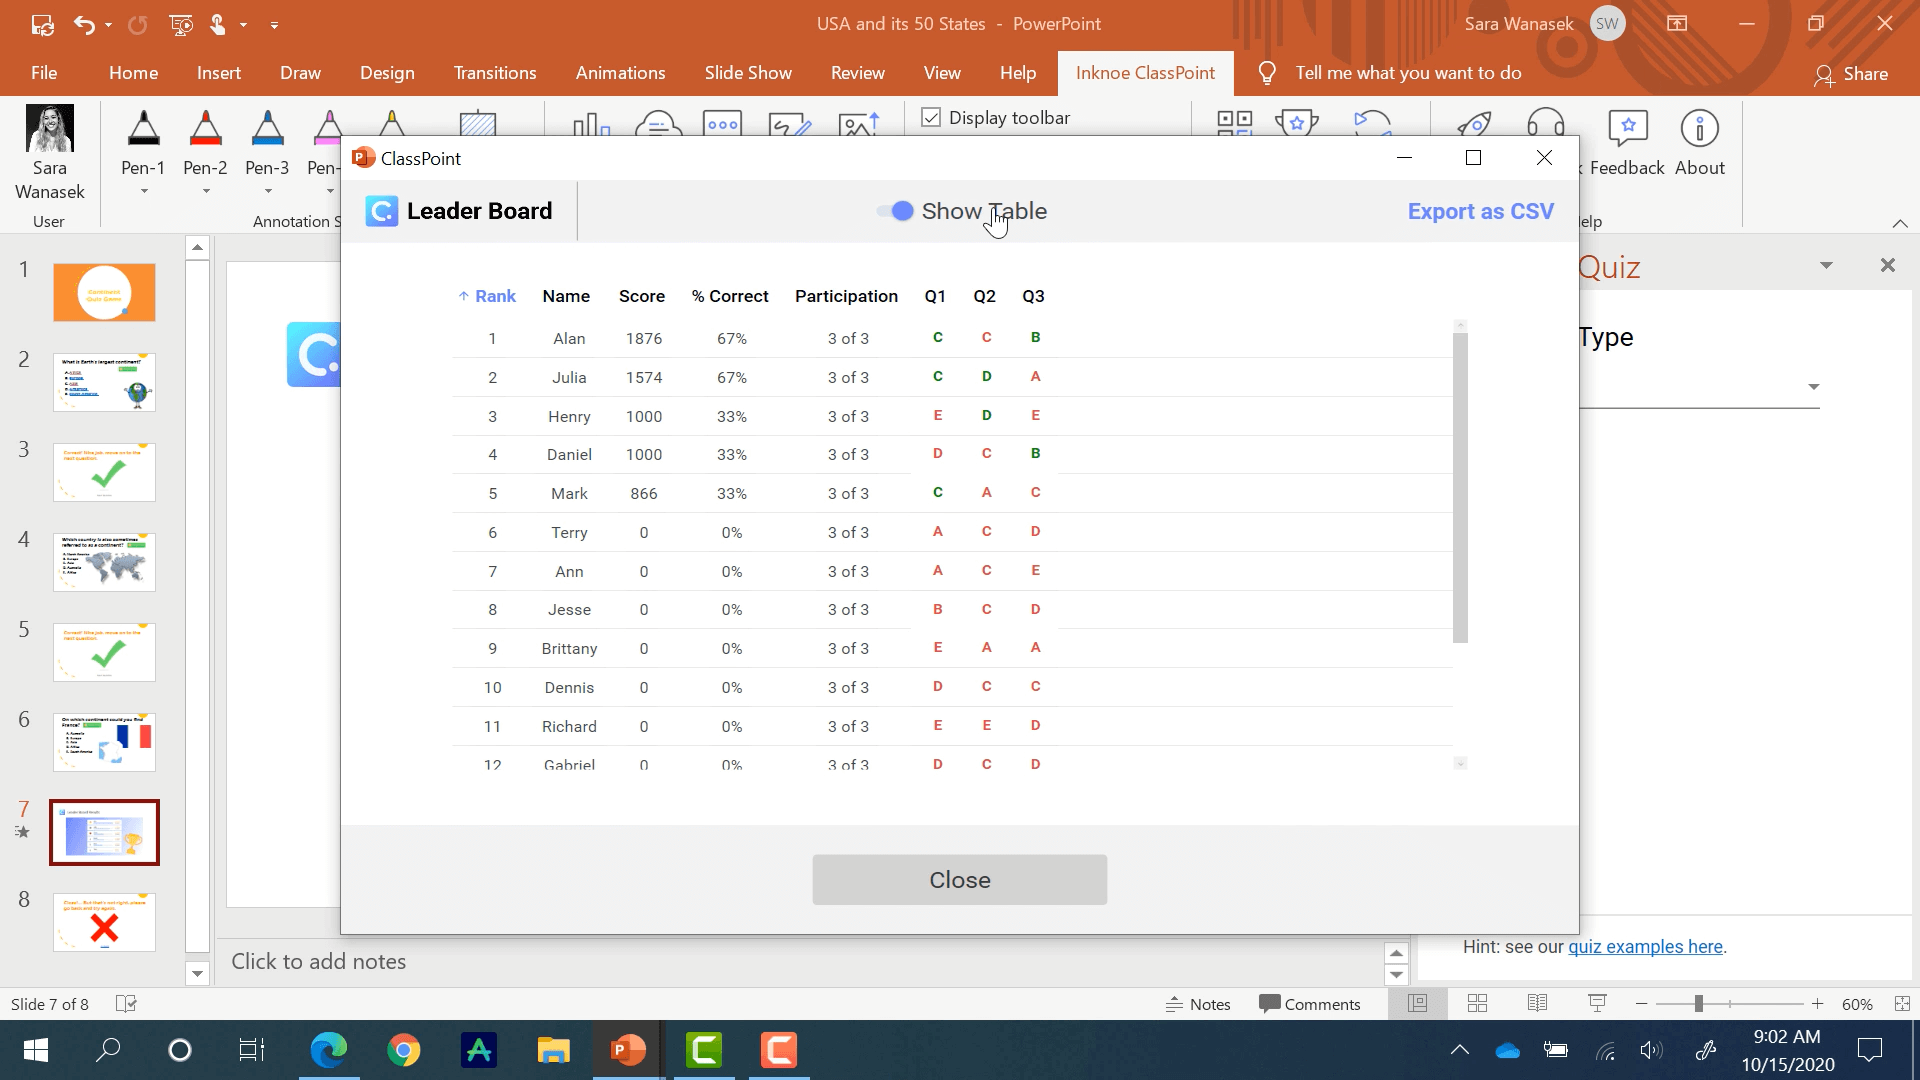Screen dimensions: 1920x1080
Task: Toggle the Show Table switch
Action: tap(896, 211)
